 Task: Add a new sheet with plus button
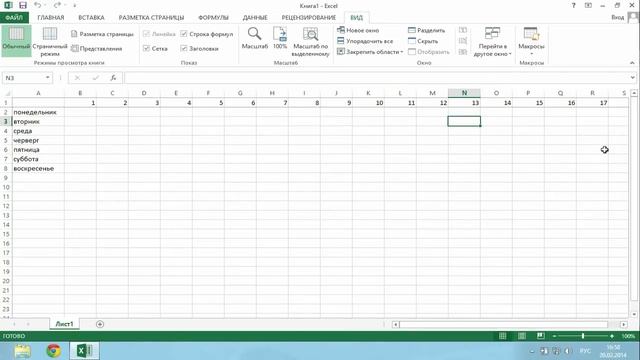click(x=100, y=324)
